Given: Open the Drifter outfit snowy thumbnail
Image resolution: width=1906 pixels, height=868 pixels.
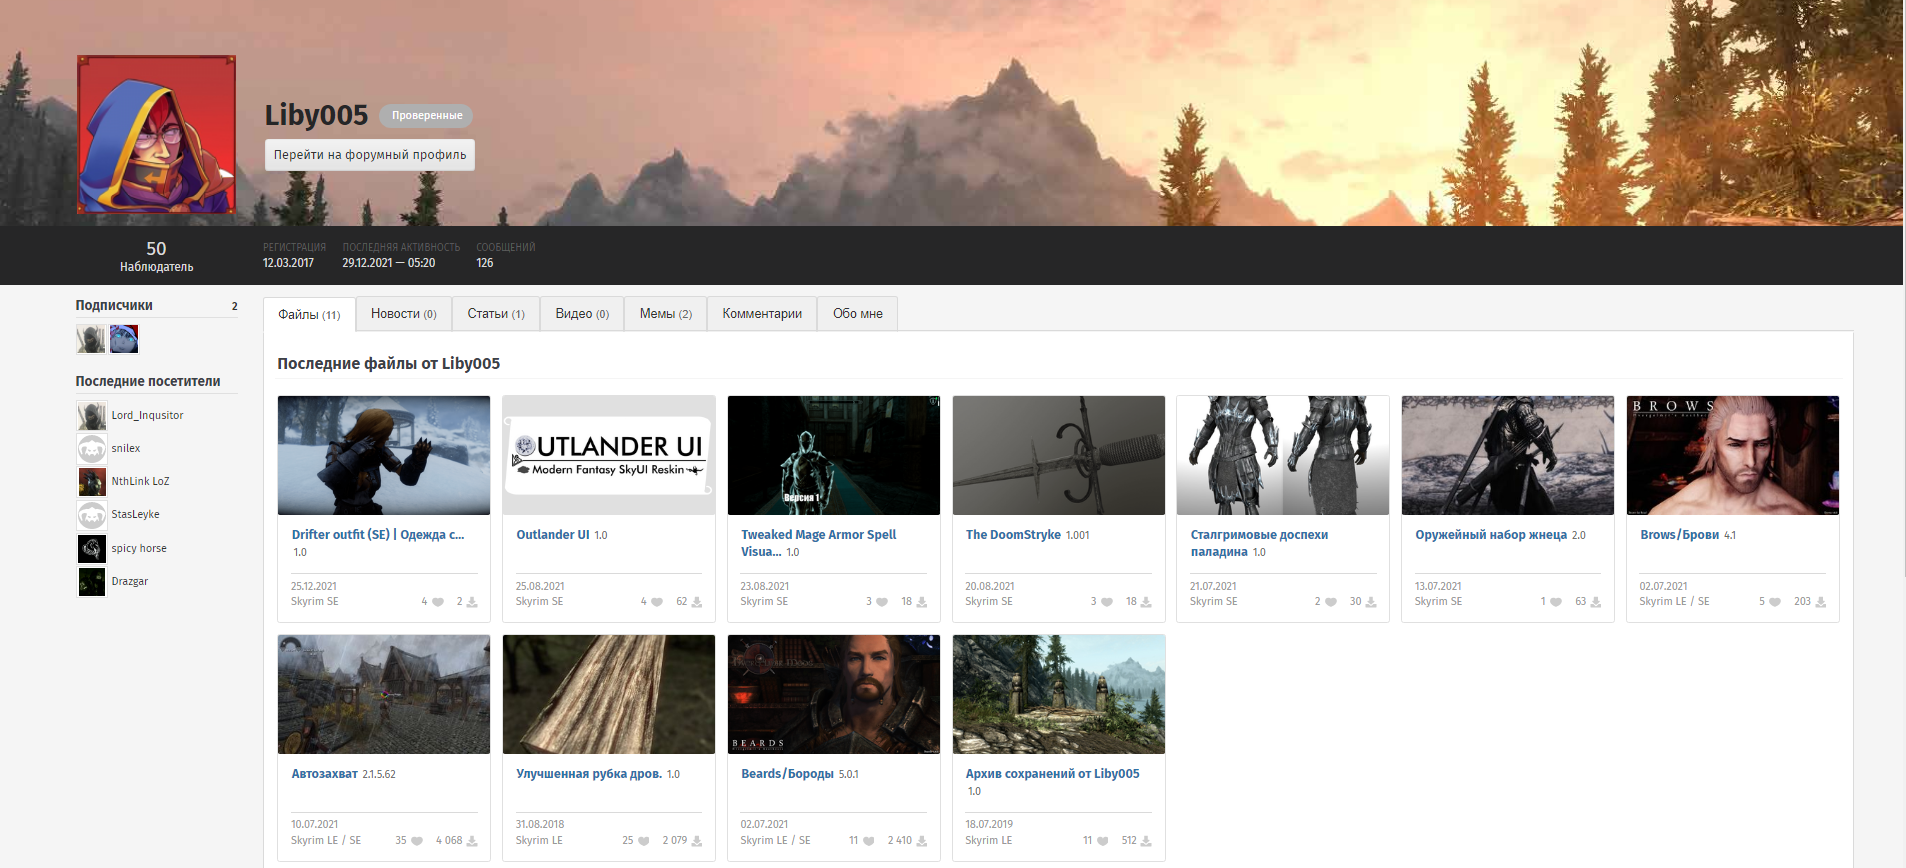Looking at the screenshot, I should coord(384,455).
